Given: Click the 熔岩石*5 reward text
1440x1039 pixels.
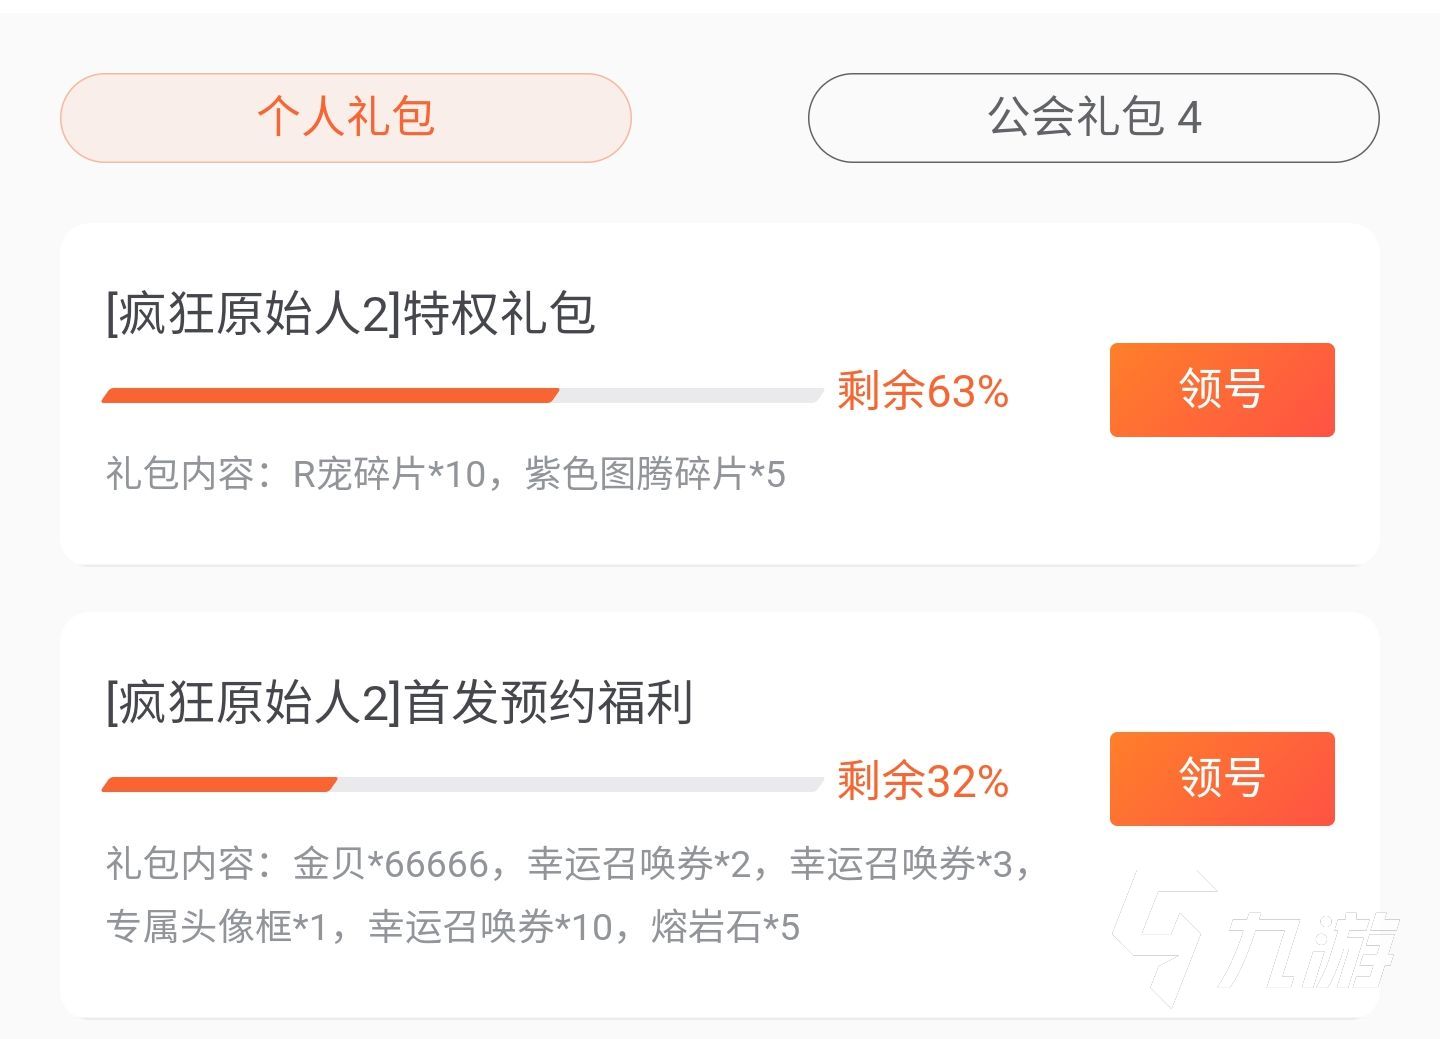Looking at the screenshot, I should point(725,927).
